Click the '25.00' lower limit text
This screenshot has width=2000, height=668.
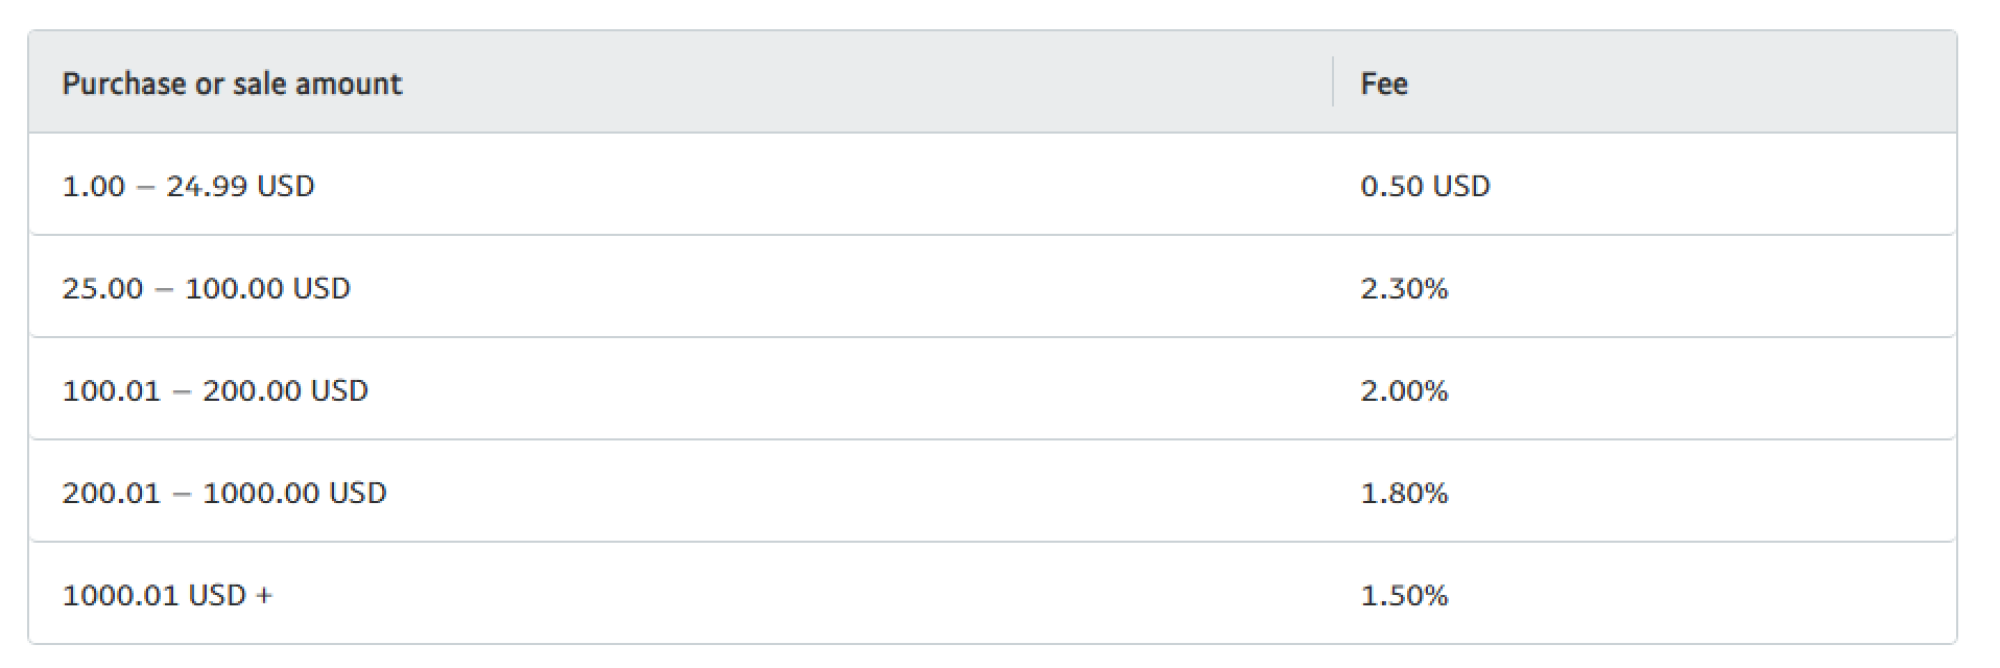pyautogui.click(x=102, y=289)
